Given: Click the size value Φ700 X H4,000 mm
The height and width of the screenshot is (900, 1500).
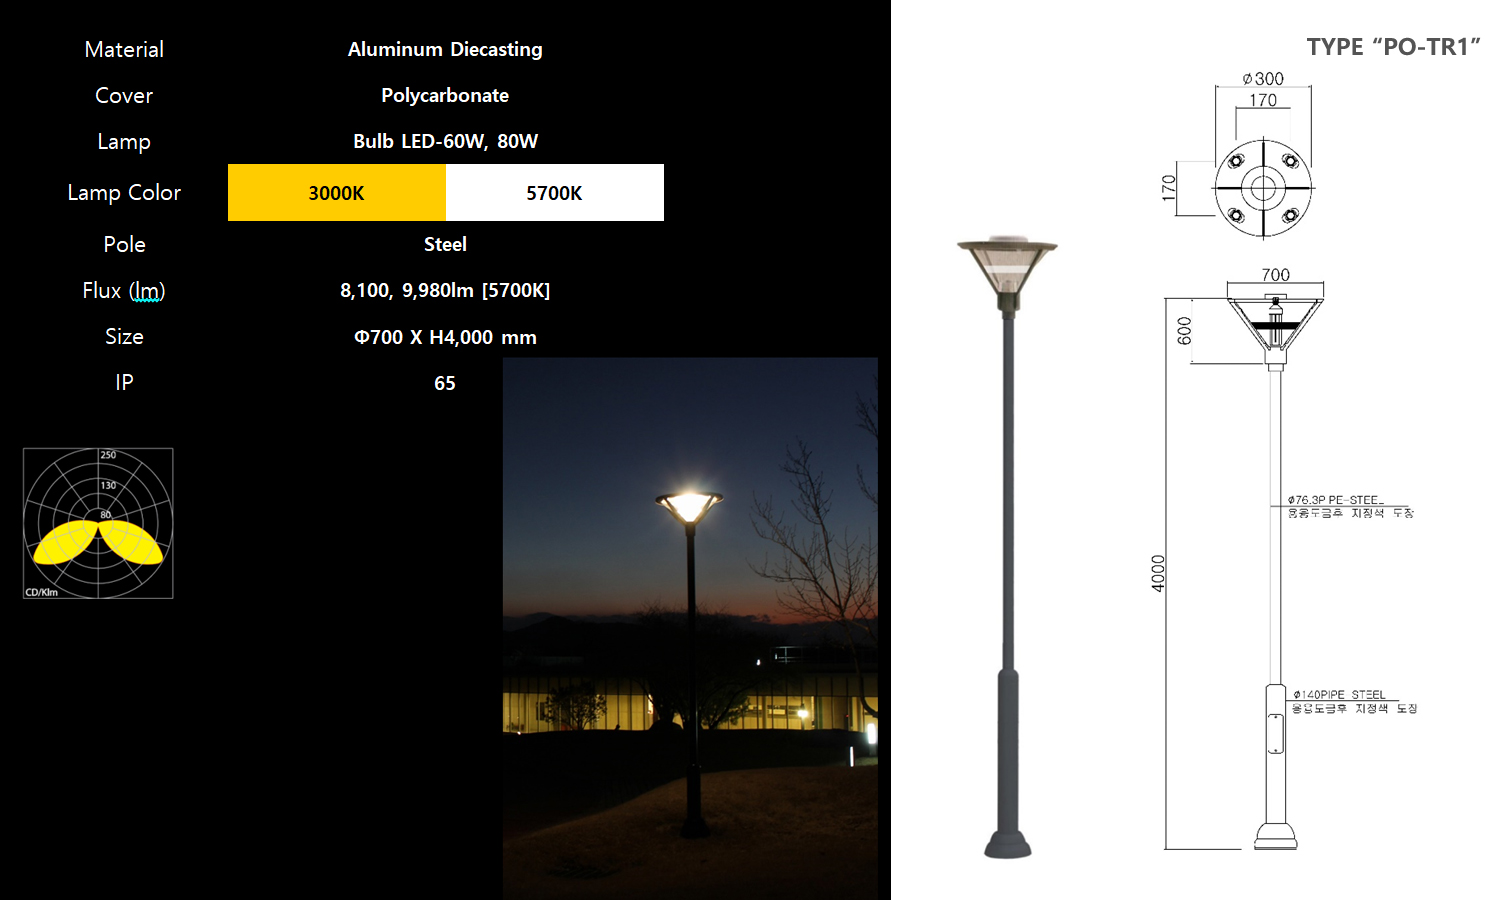Looking at the screenshot, I should coord(445,337).
